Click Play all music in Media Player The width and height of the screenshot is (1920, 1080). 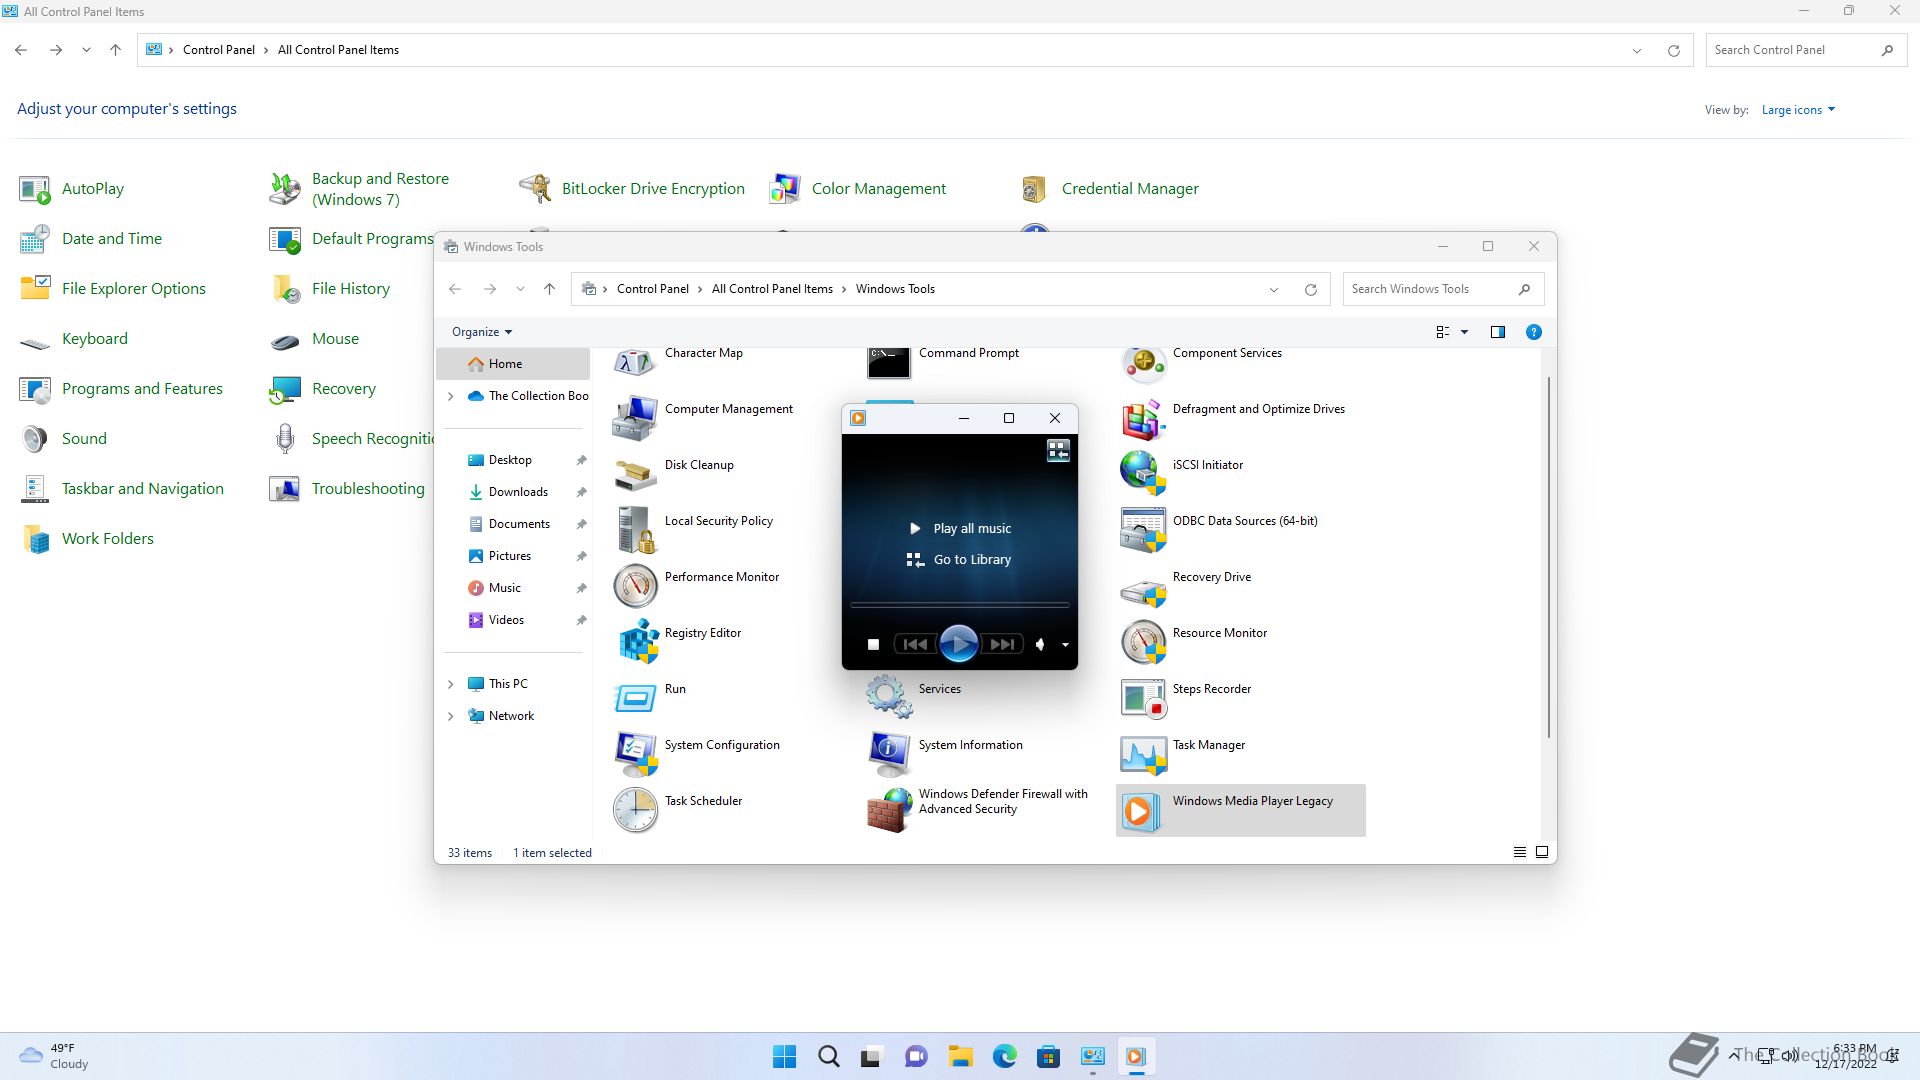[x=960, y=528]
